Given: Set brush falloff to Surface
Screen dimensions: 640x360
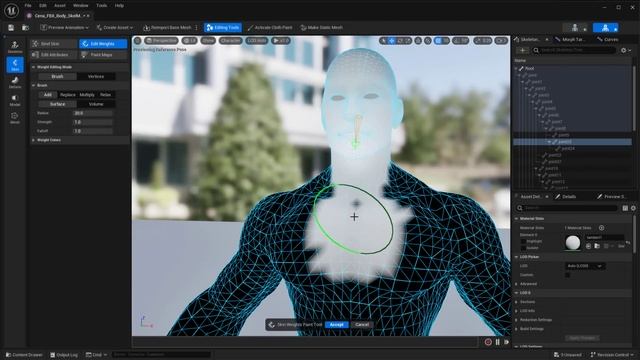Looking at the screenshot, I should click(x=58, y=104).
